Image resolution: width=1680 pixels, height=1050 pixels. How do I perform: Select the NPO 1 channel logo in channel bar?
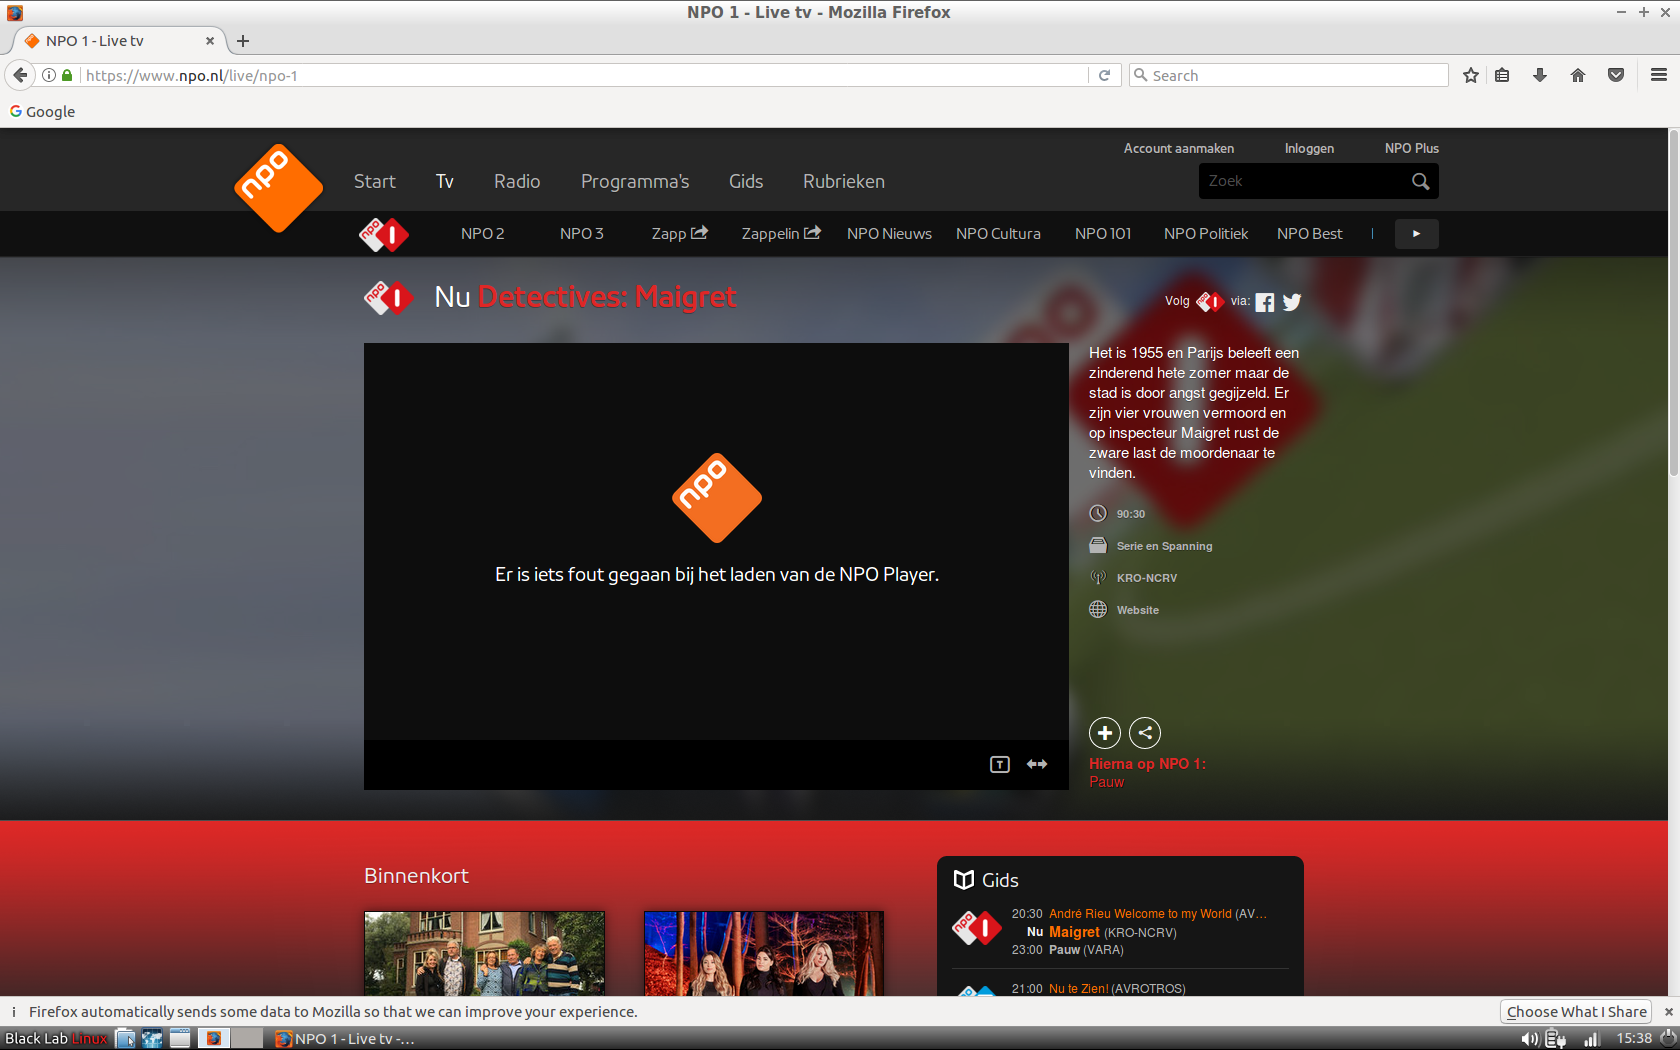[x=384, y=234]
